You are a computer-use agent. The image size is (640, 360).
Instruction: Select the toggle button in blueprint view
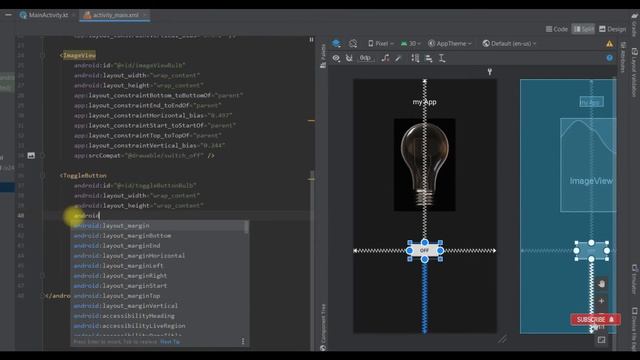point(591,251)
